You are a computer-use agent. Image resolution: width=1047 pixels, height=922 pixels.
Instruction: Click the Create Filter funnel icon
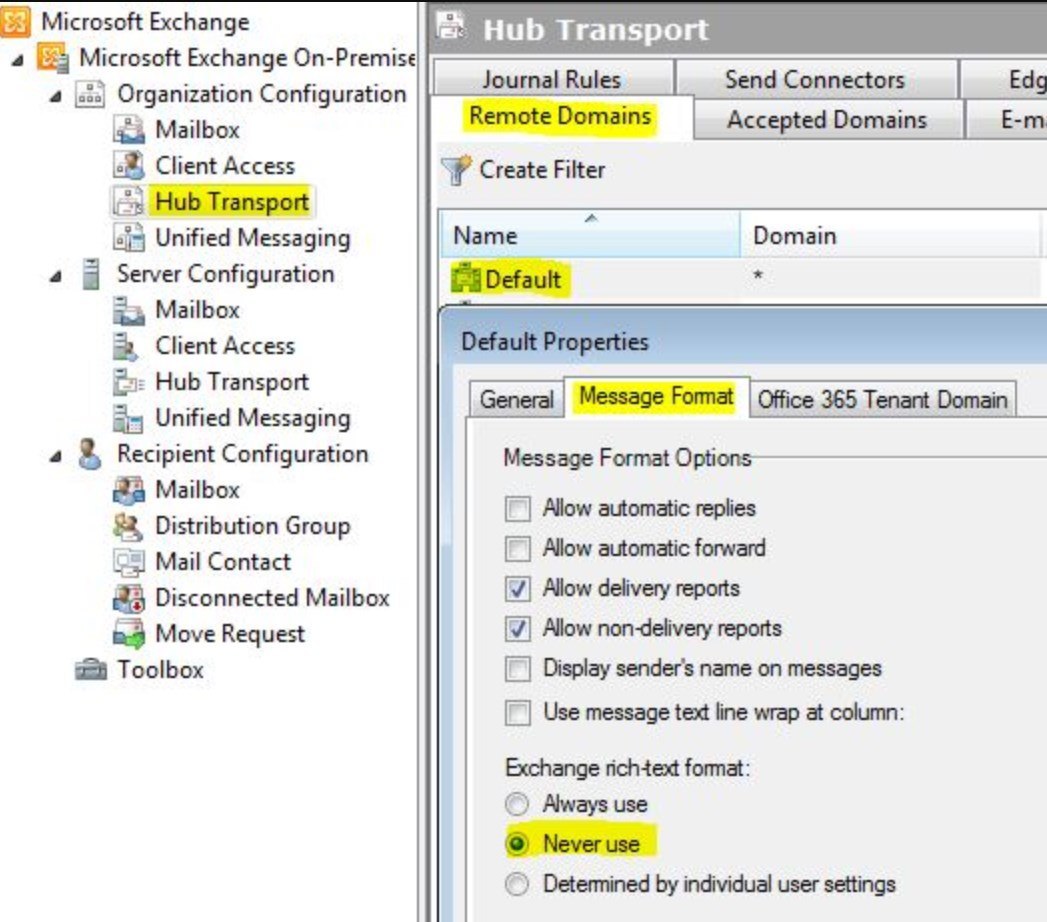tap(457, 170)
